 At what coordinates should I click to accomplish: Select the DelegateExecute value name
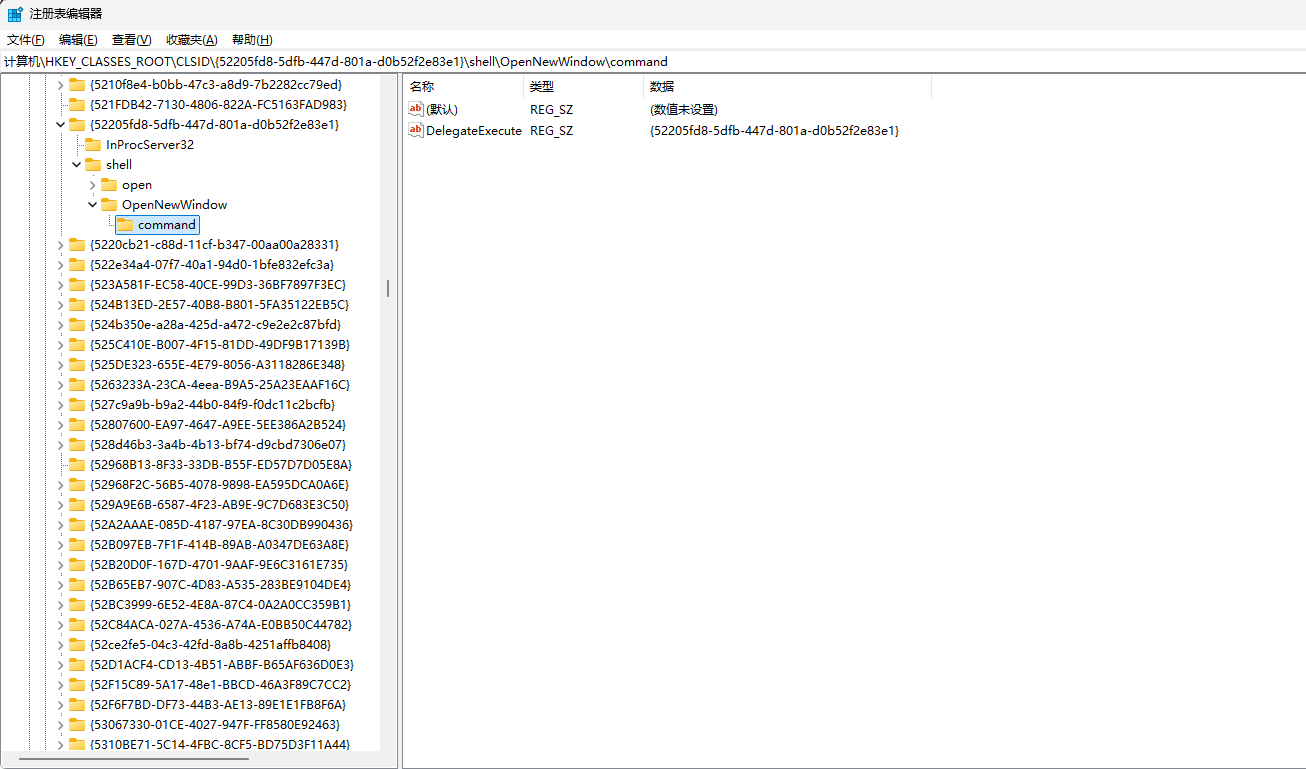click(x=474, y=130)
